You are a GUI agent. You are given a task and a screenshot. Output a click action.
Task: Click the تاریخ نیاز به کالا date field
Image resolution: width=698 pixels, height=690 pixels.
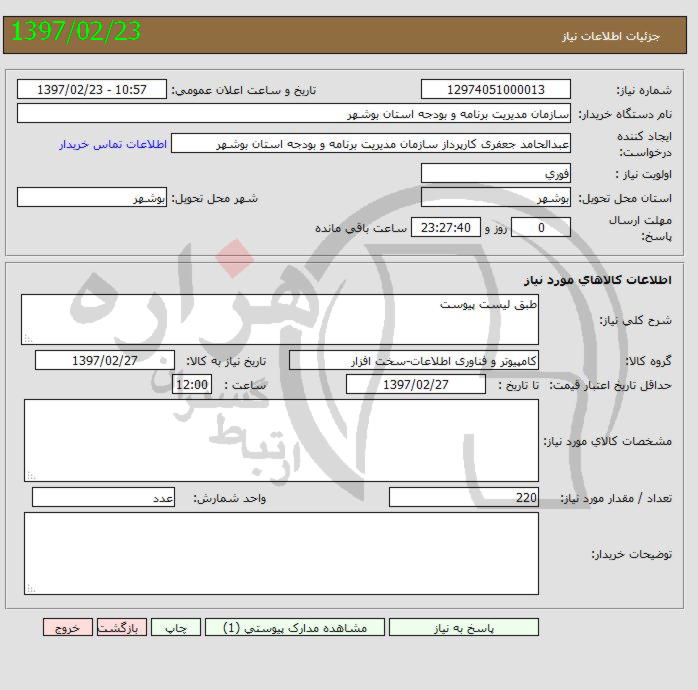coord(105,360)
